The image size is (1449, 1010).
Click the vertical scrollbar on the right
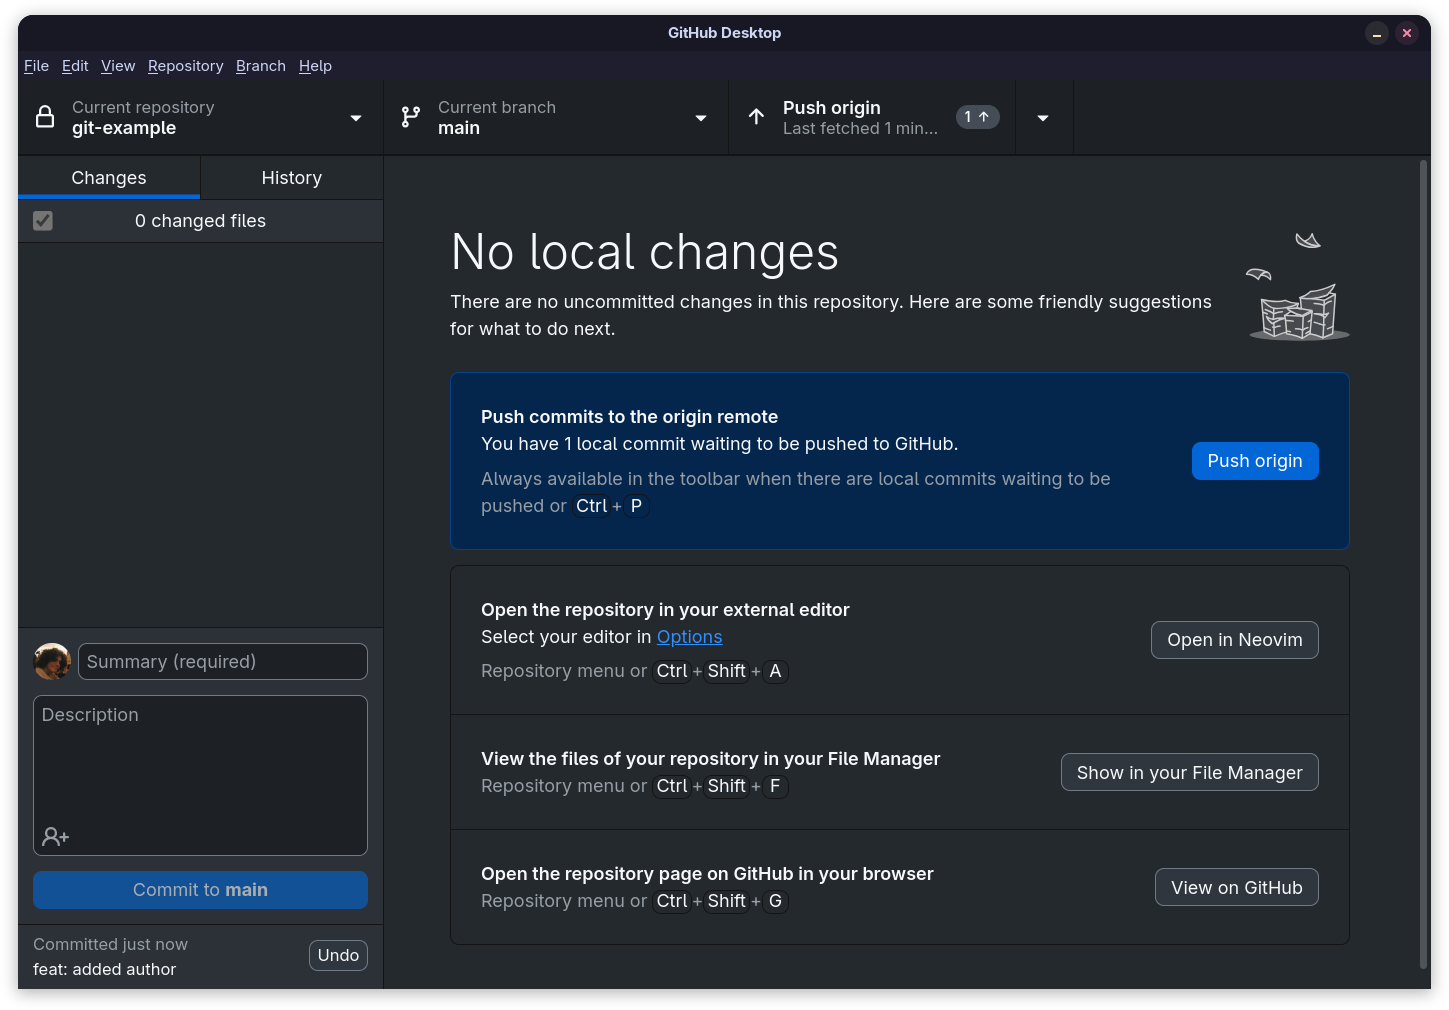point(1424,565)
